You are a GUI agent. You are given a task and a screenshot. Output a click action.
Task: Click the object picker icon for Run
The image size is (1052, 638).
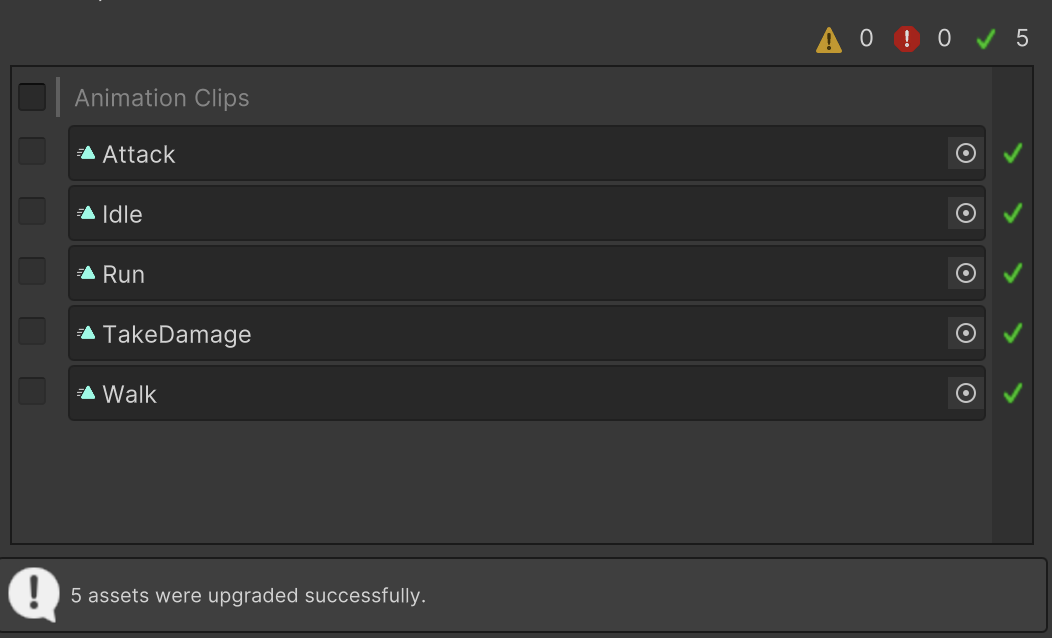tap(965, 273)
